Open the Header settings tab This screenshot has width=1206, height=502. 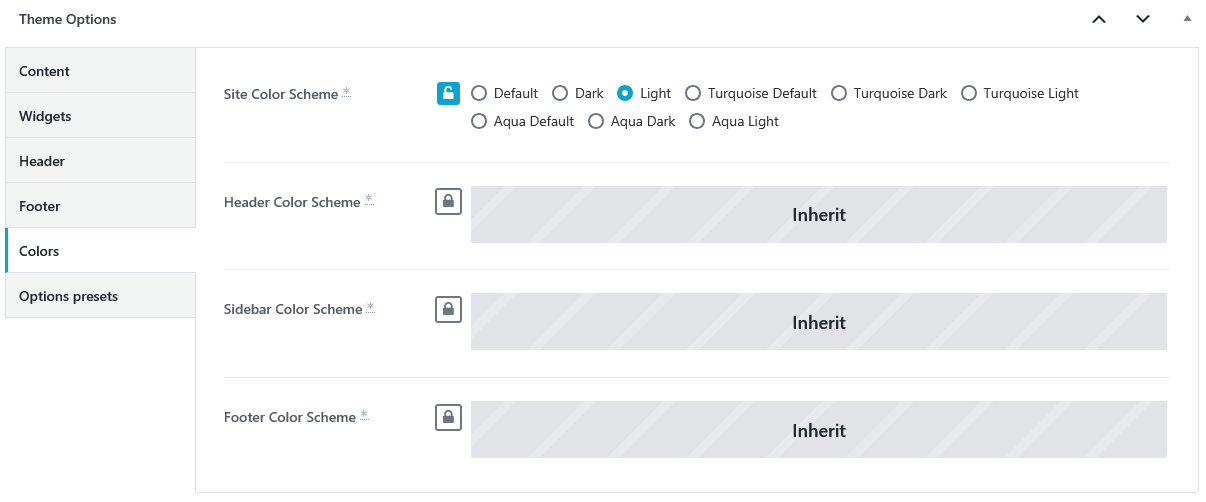pyautogui.click(x=100, y=161)
